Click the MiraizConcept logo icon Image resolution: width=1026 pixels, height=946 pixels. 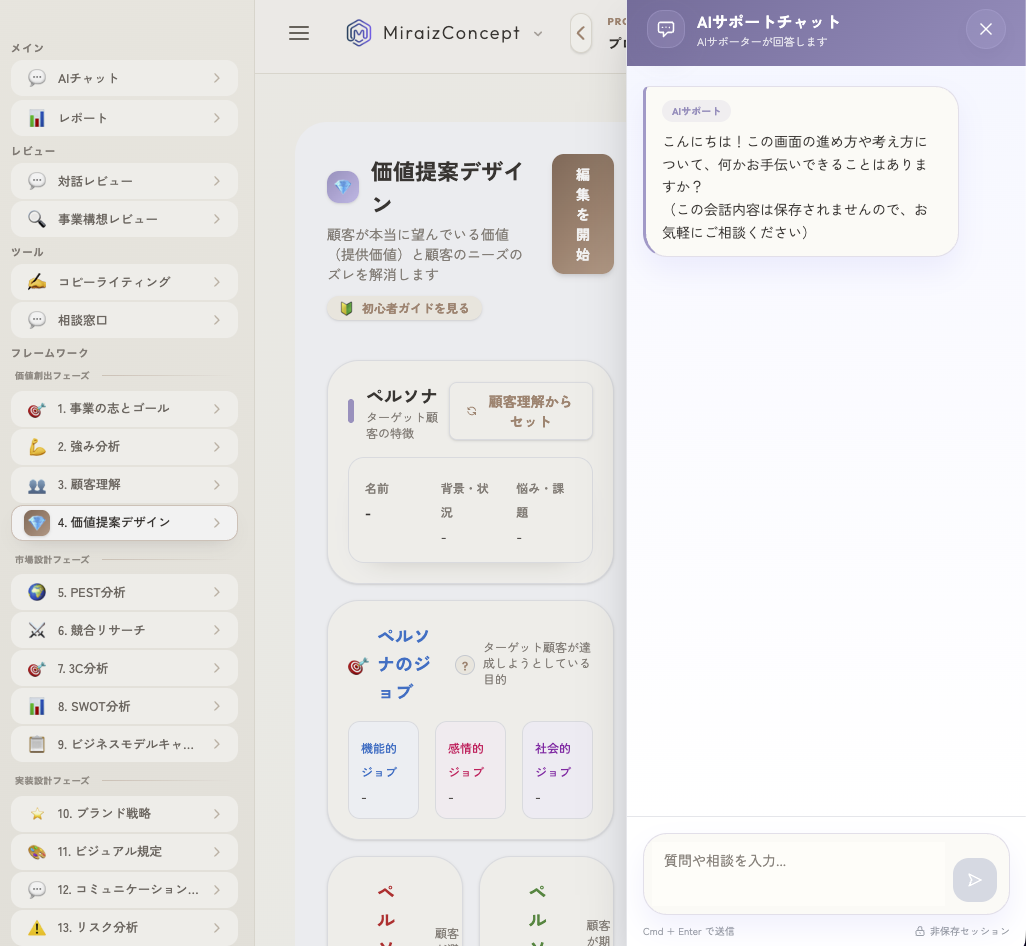point(359,33)
